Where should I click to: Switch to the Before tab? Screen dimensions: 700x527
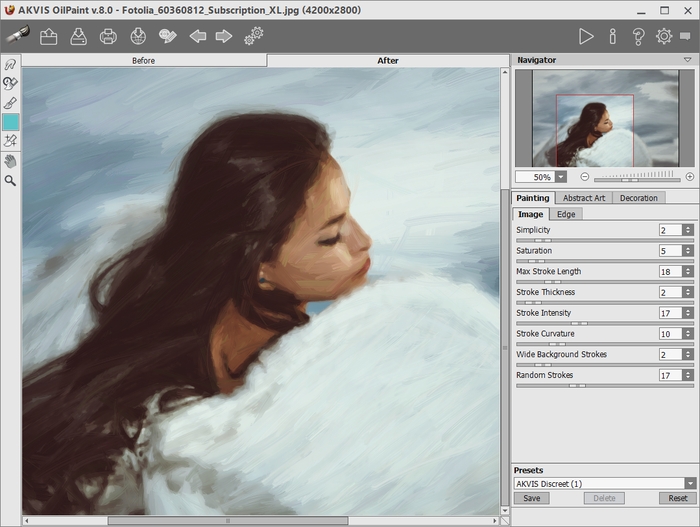pyautogui.click(x=144, y=61)
